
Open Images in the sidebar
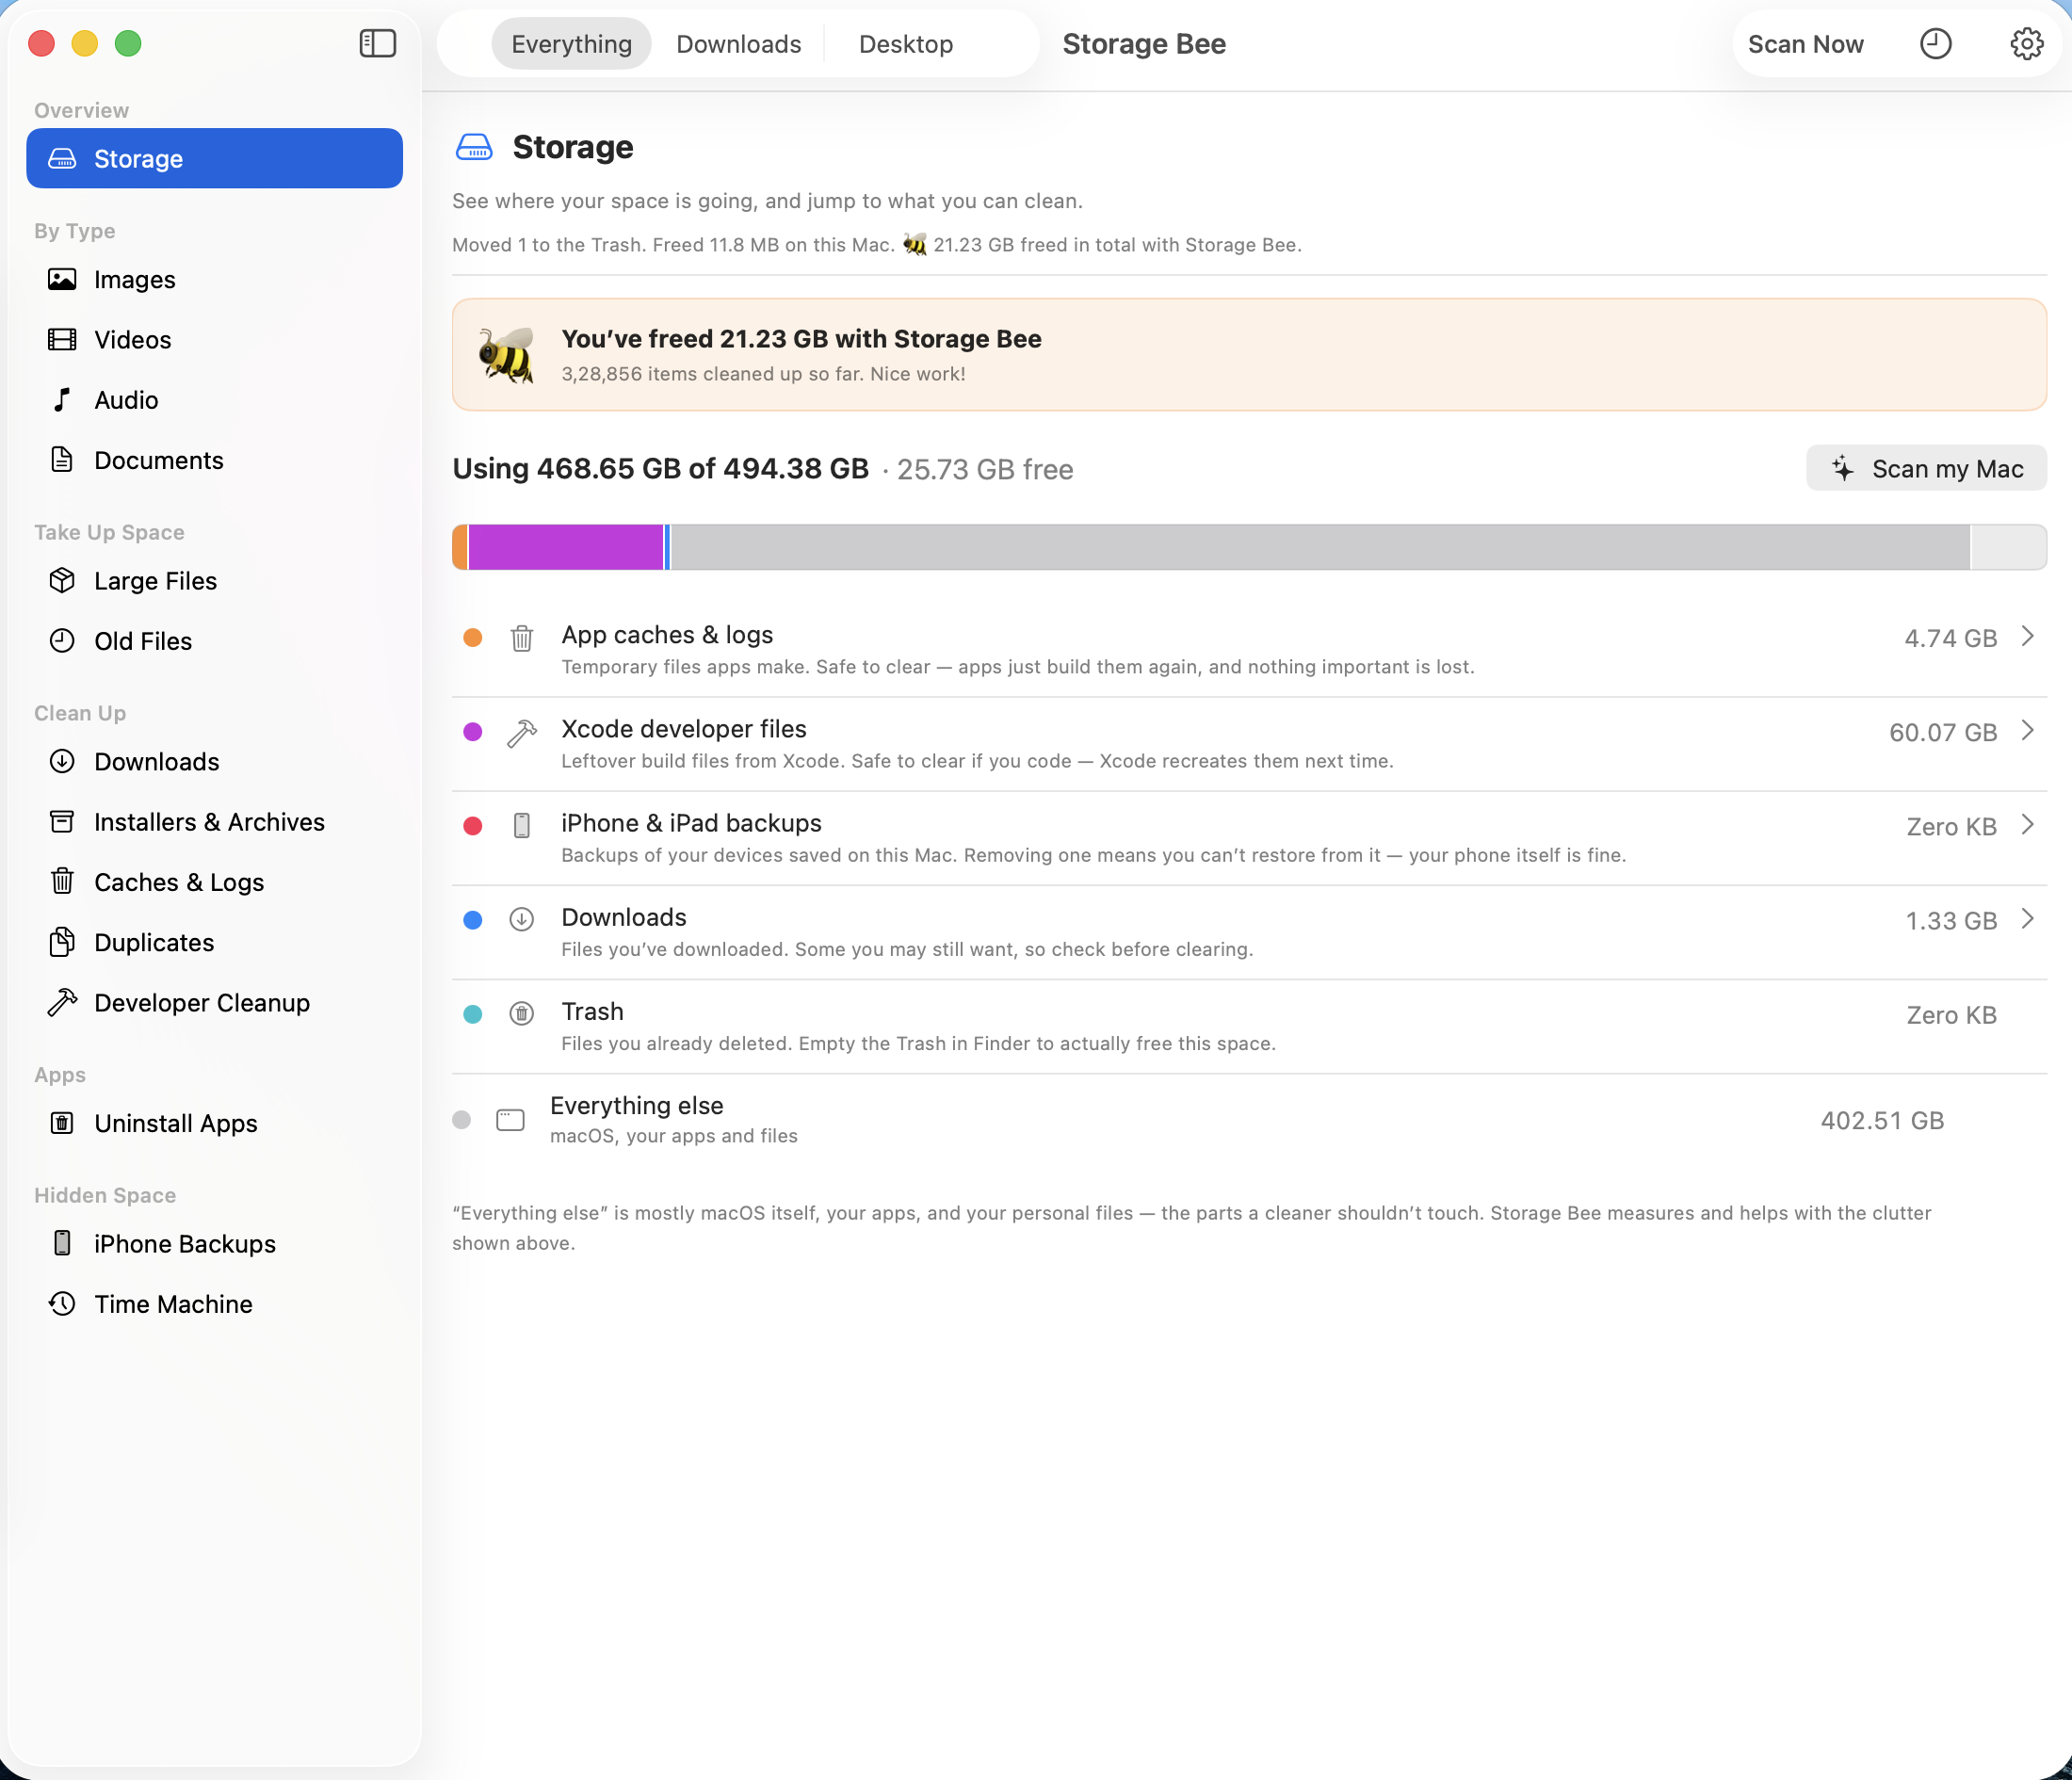click(214, 279)
